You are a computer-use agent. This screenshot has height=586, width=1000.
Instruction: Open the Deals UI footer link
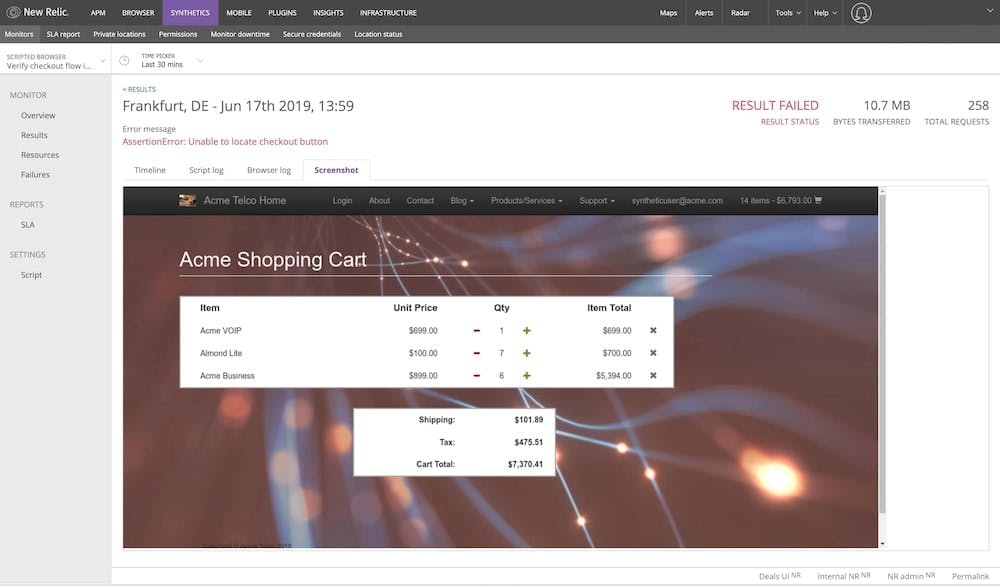point(779,576)
